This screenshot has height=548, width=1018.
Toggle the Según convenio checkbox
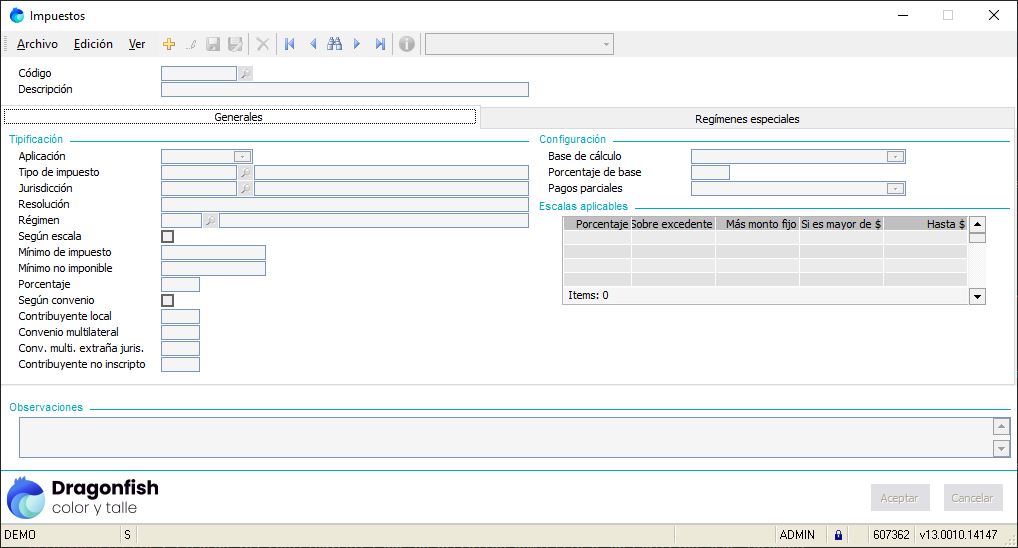click(168, 301)
